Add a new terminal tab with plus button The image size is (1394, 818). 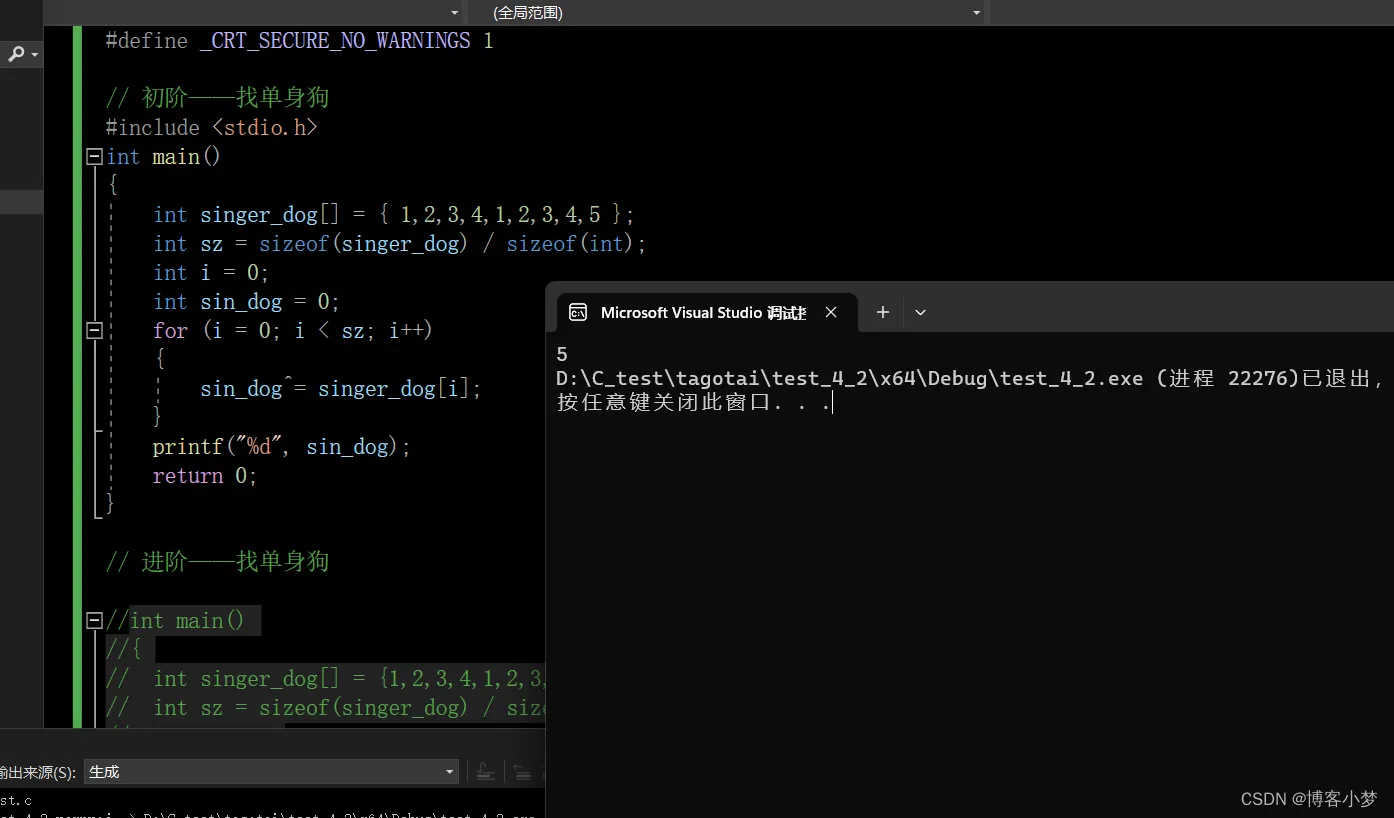point(883,313)
